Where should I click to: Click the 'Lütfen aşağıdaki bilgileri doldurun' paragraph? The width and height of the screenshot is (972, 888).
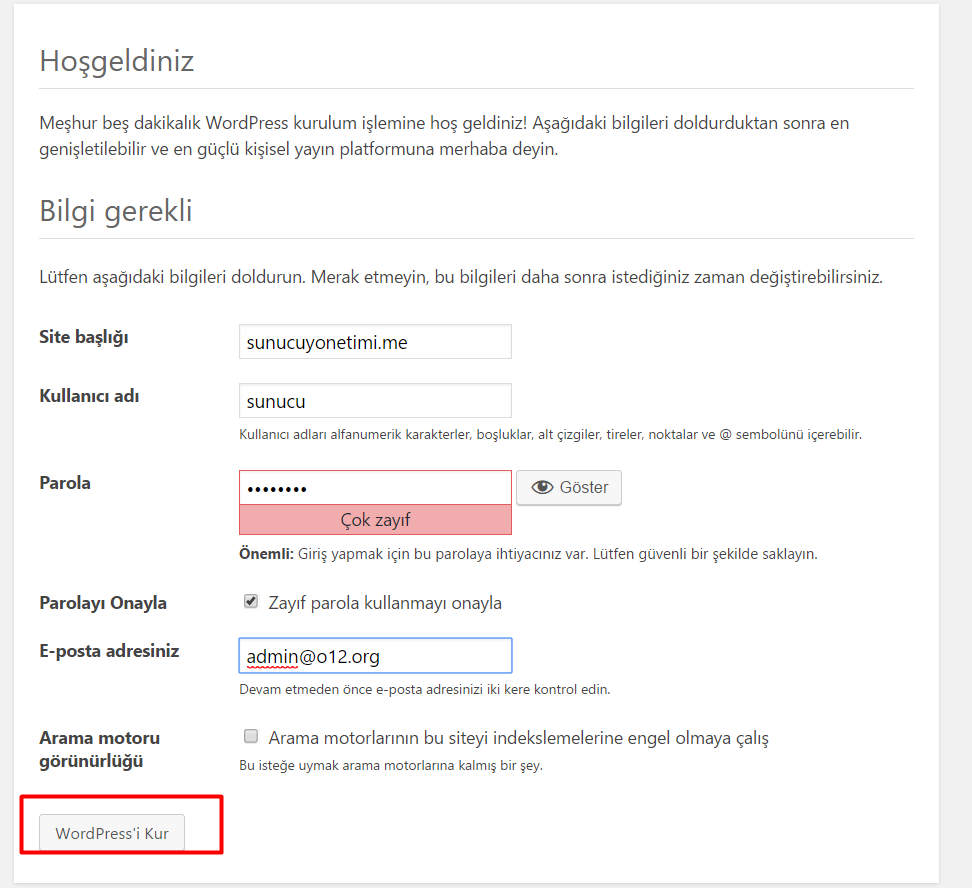[x=461, y=277]
